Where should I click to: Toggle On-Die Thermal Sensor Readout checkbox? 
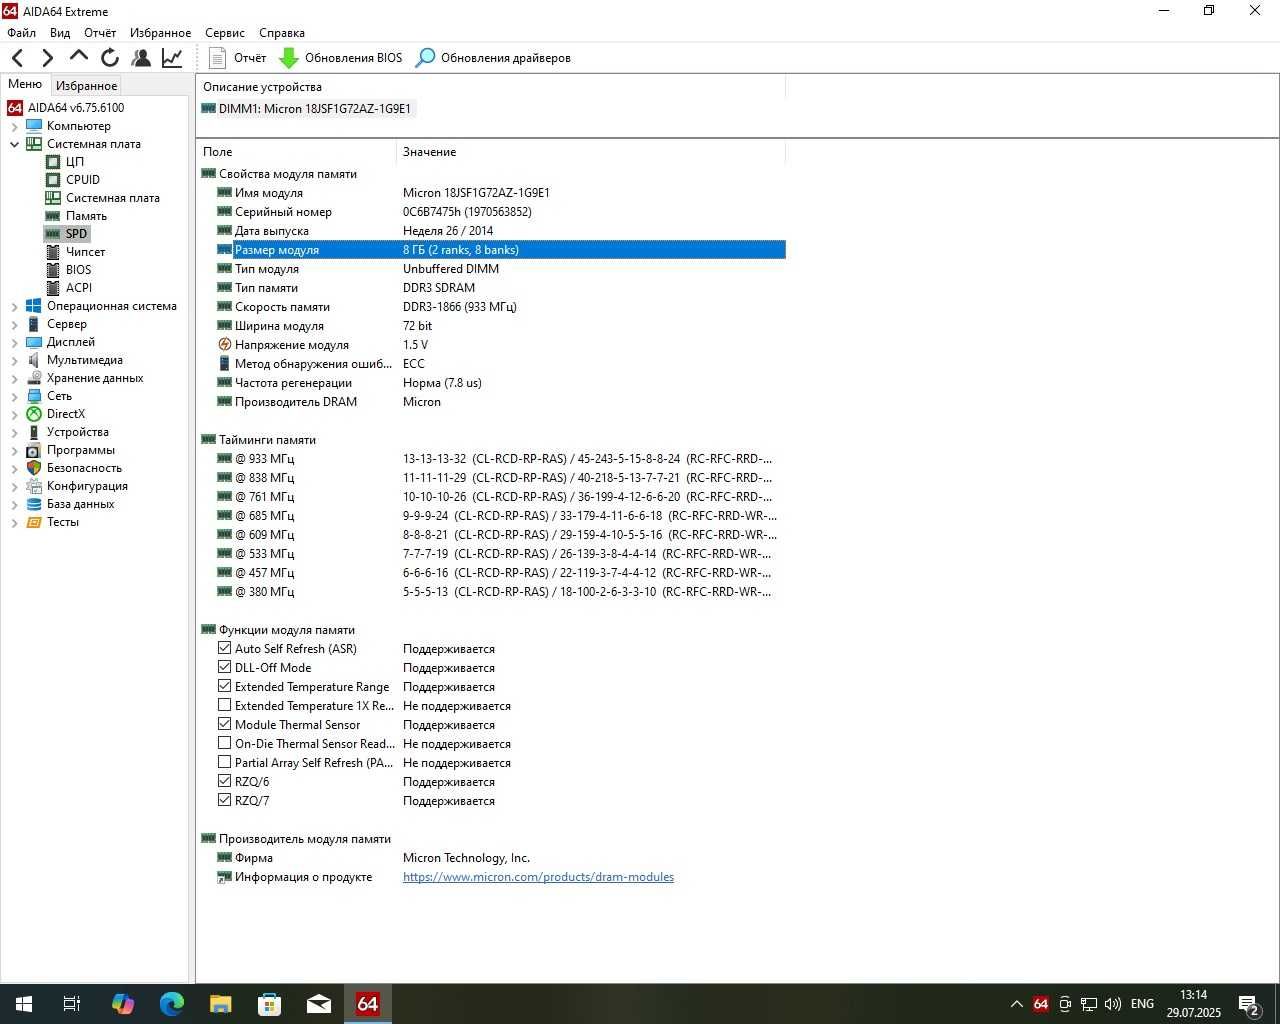224,743
